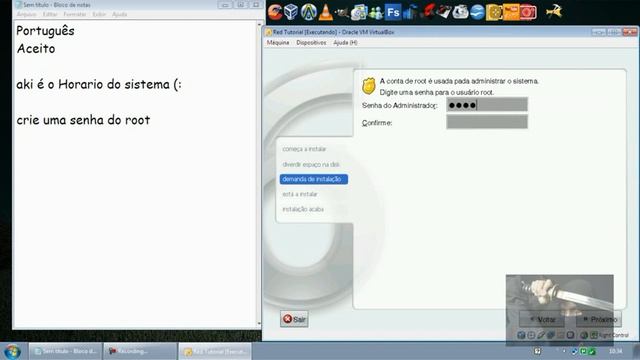The image size is (640, 360).
Task: Click the Notepad scrollbar down arrow
Action: coord(259,324)
